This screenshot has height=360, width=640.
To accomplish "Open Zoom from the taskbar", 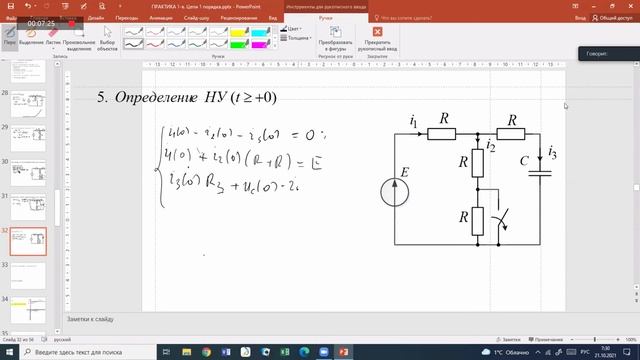I will (x=324, y=352).
